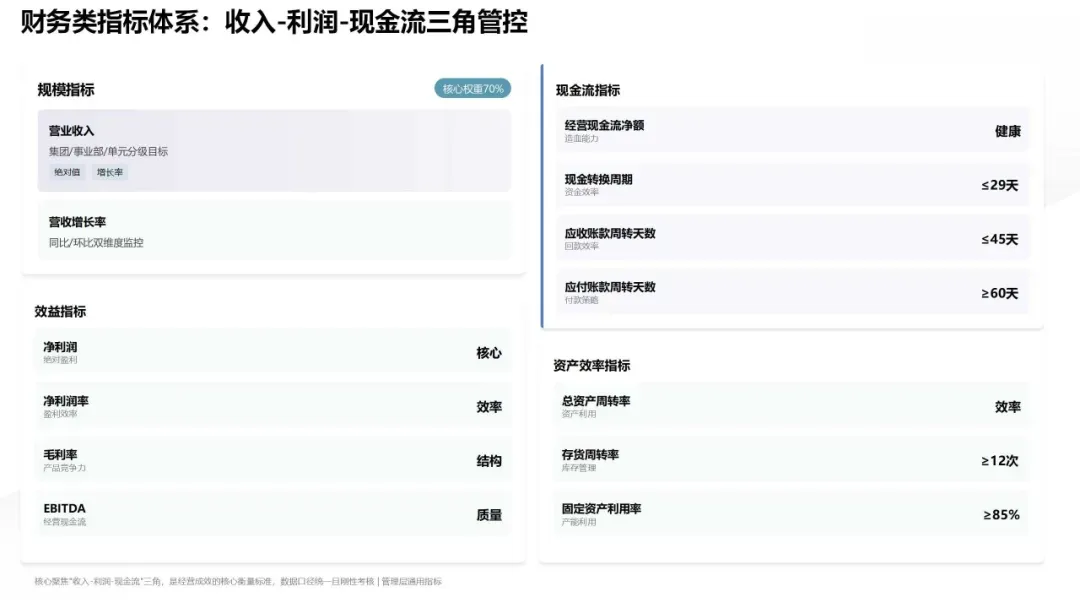Screen dimensions: 1080x608
Task: Click the 绝对值 tag
Action: click(x=67, y=172)
